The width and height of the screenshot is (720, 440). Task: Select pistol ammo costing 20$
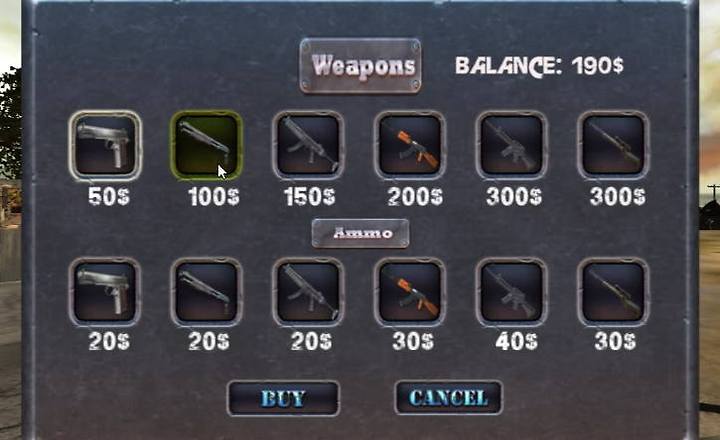(105, 292)
